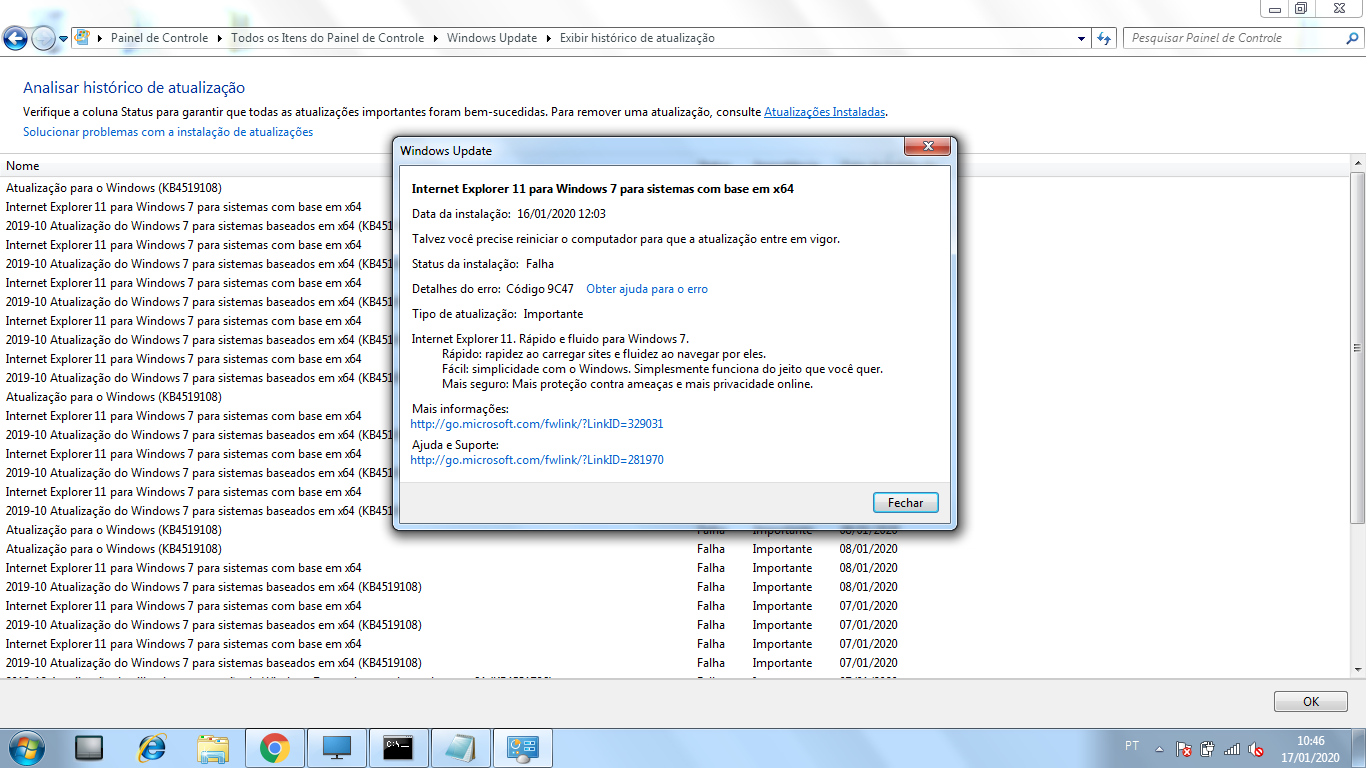Screen dimensions: 1366x768
Task: Launch Internet Explorer from the taskbar
Action: (152, 748)
